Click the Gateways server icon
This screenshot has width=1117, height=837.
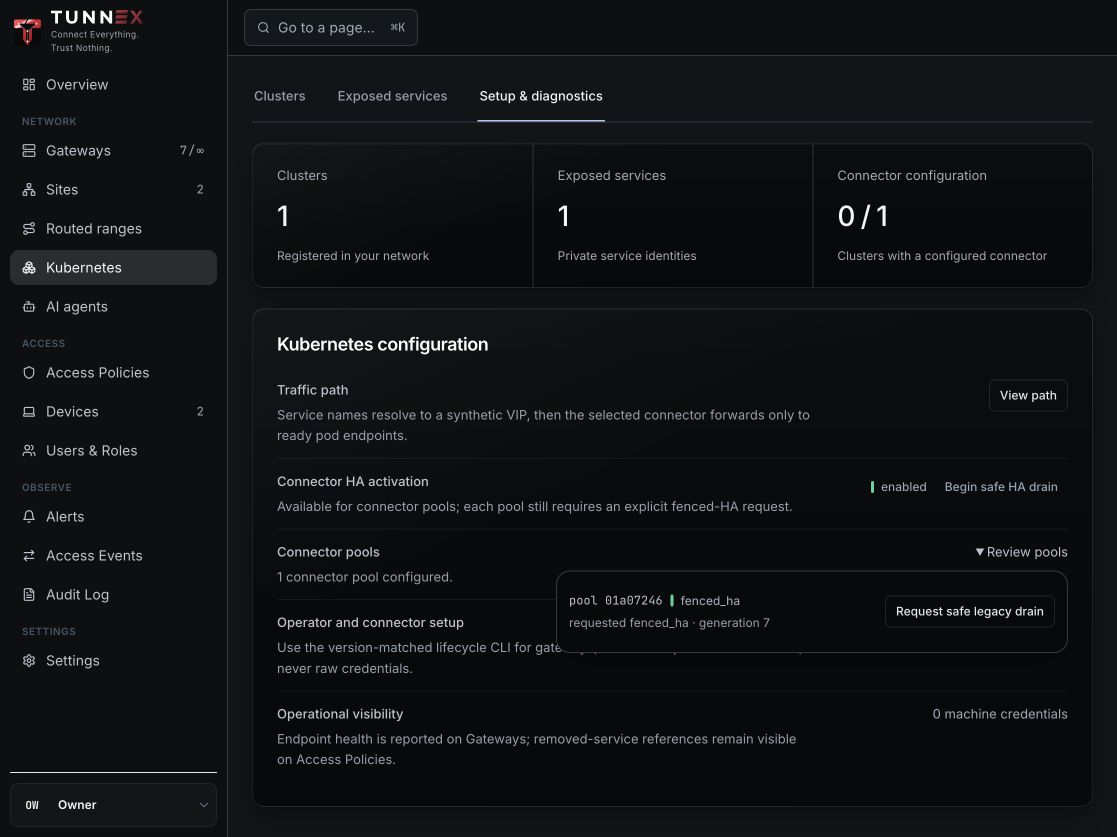28,150
